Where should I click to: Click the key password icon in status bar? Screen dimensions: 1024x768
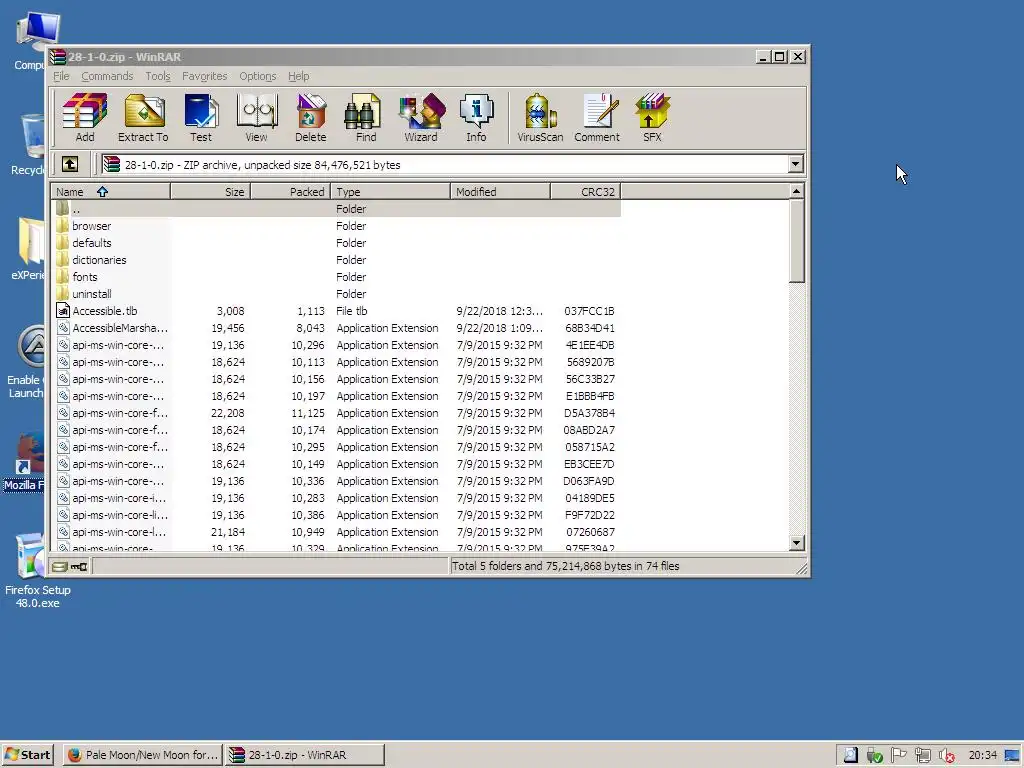point(80,566)
